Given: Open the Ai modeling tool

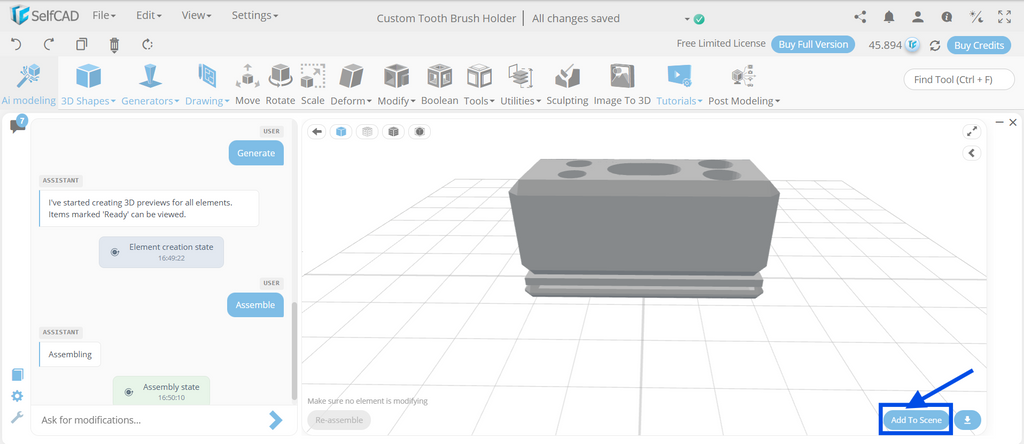Looking at the screenshot, I should (x=29, y=85).
